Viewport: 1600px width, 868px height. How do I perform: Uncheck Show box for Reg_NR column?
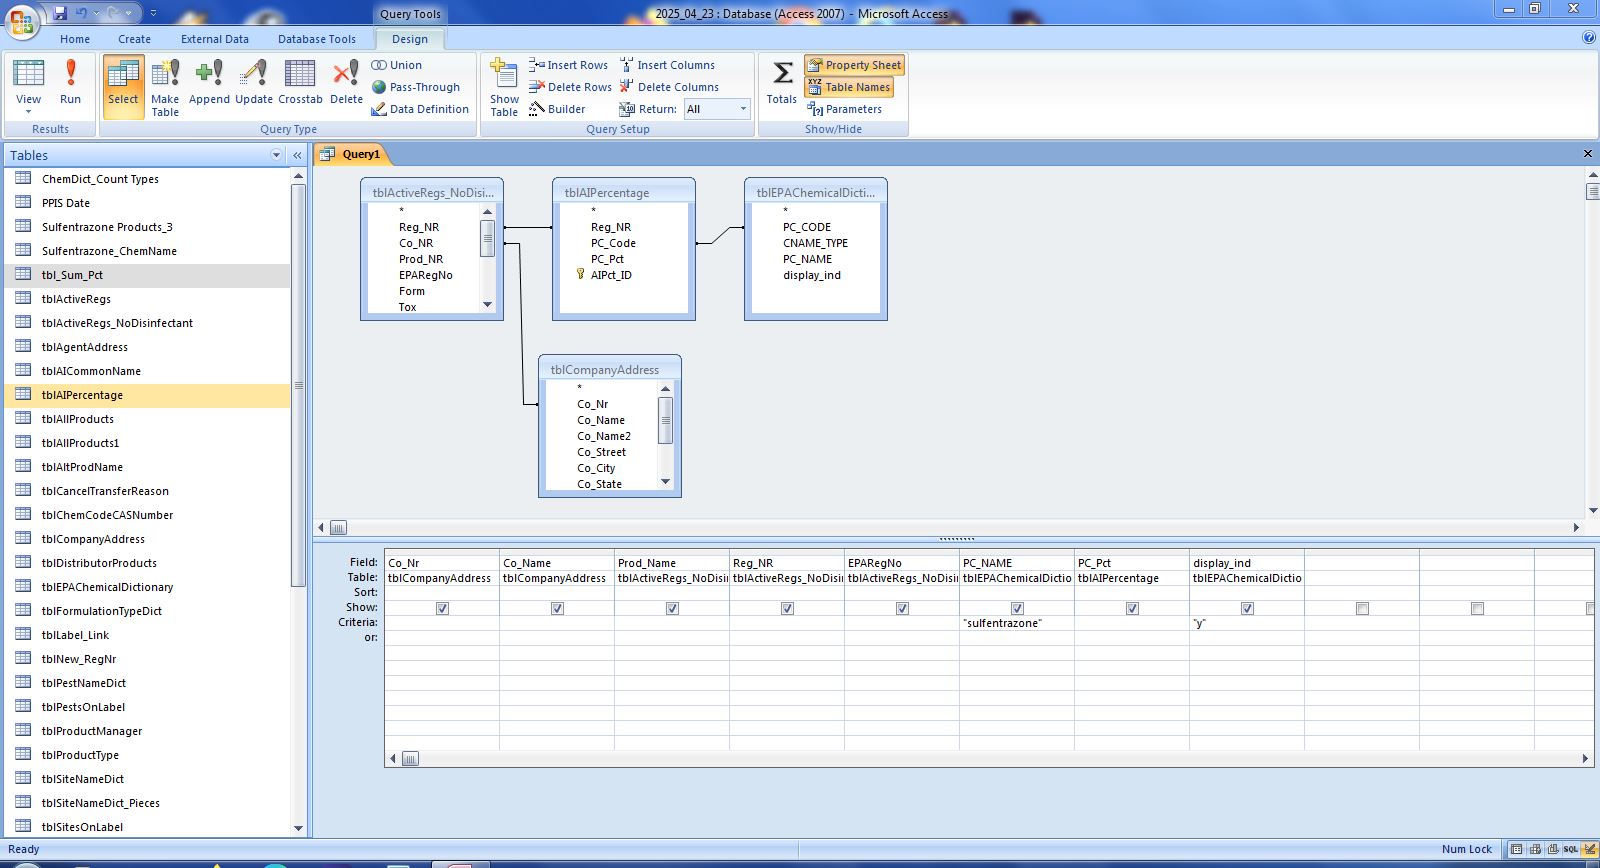(x=787, y=608)
